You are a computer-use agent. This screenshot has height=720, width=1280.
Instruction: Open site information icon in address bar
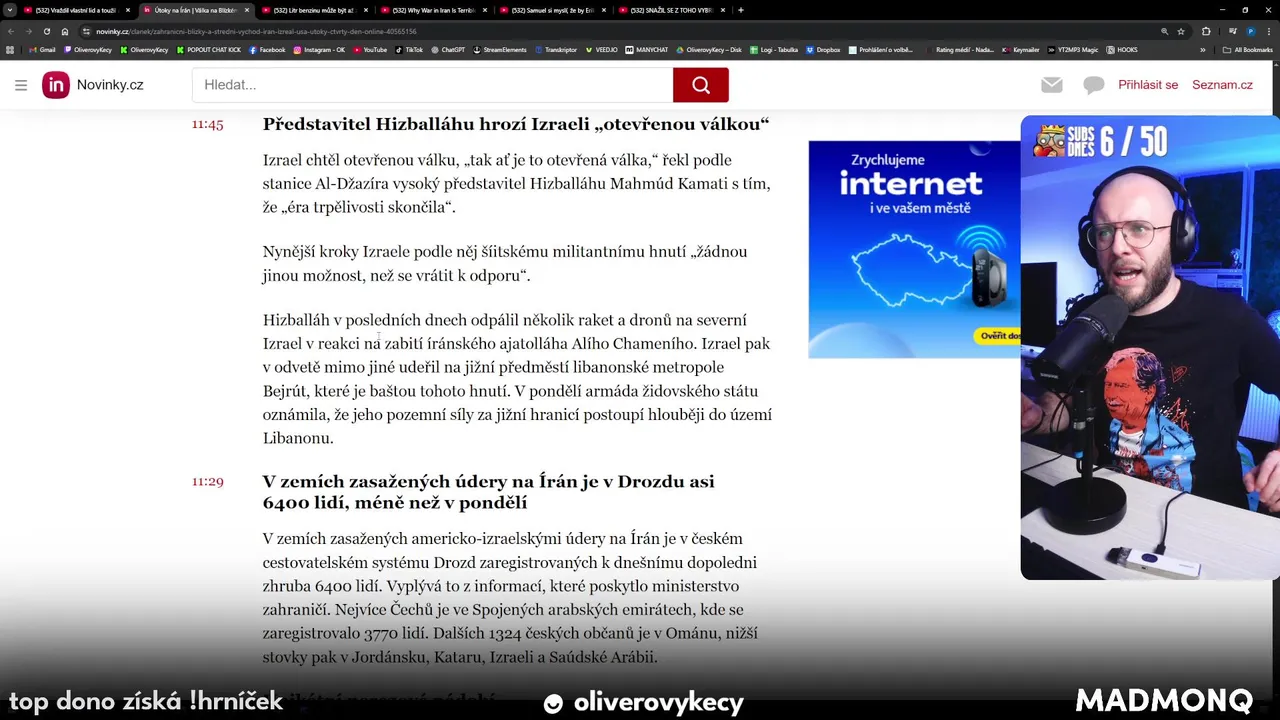(86, 31)
